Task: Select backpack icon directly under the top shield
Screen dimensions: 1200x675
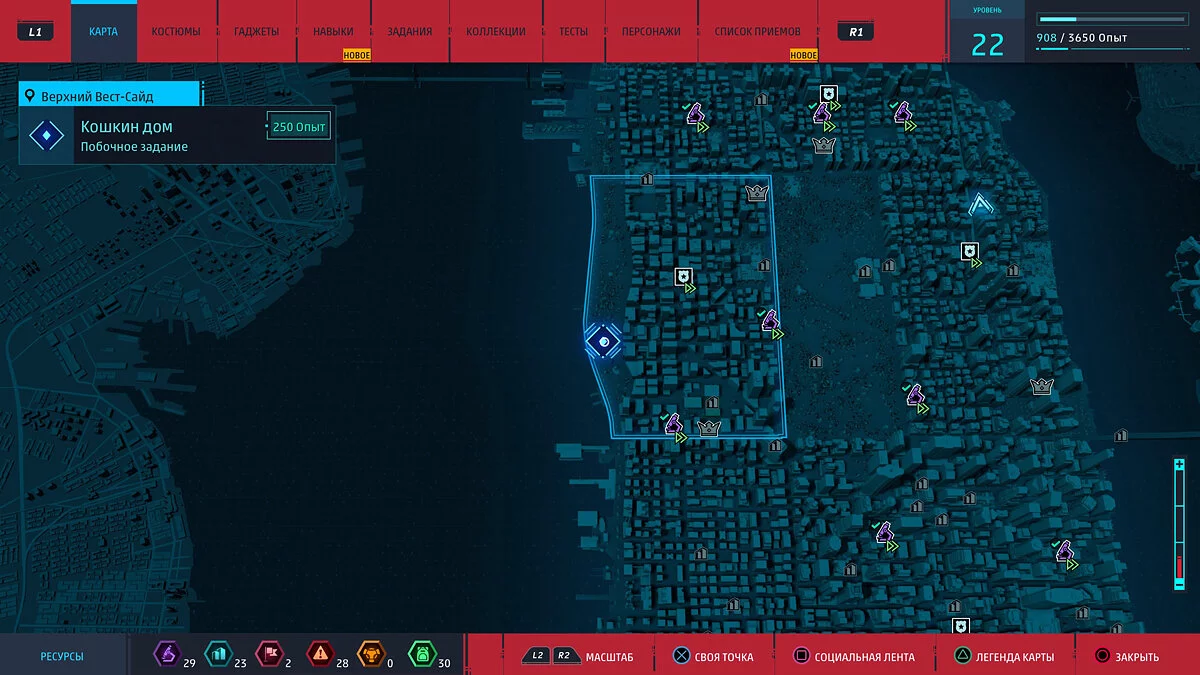Action: (x=822, y=113)
